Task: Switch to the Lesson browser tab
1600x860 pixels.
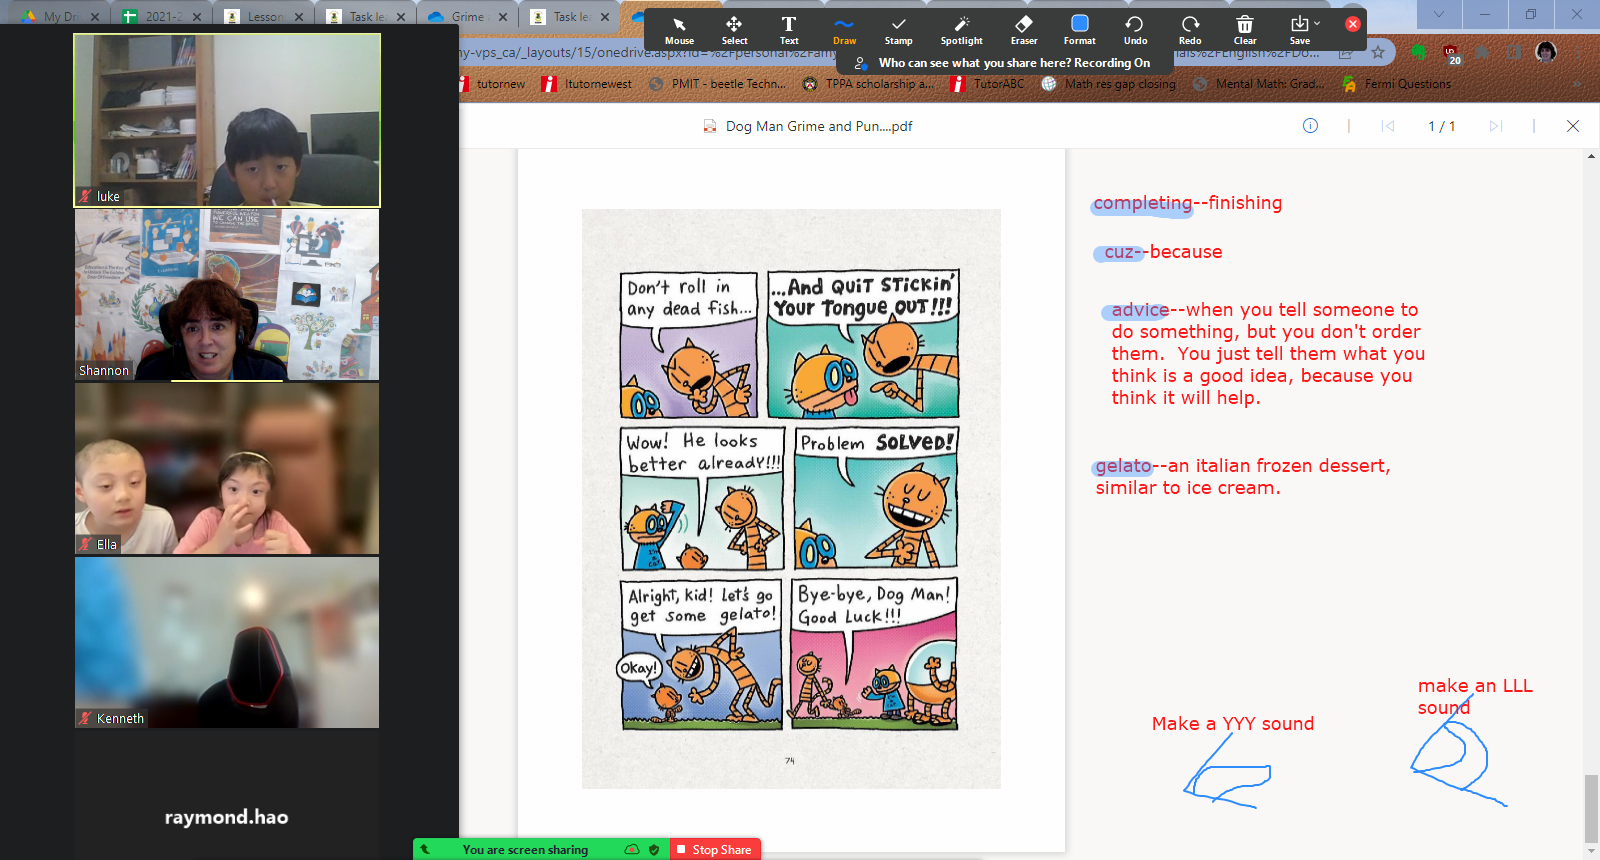Action: pyautogui.click(x=262, y=16)
